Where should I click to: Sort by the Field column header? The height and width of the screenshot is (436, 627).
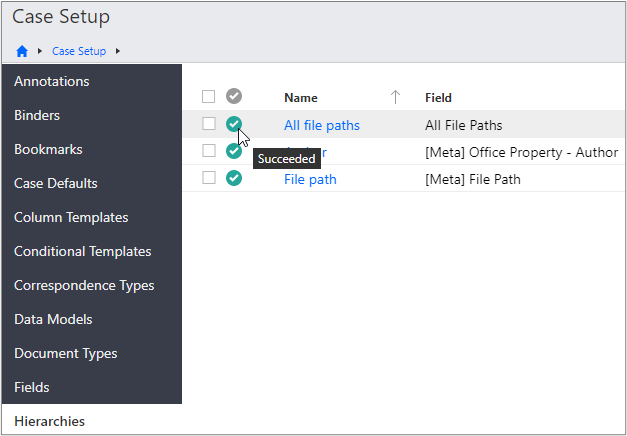(438, 98)
